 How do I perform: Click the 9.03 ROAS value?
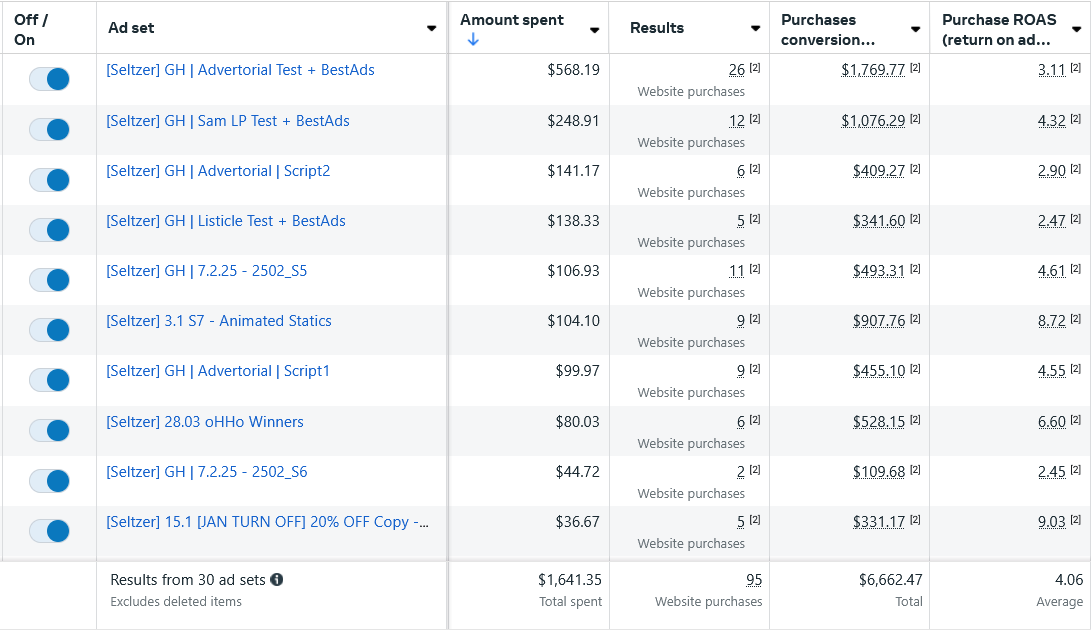tap(1051, 522)
